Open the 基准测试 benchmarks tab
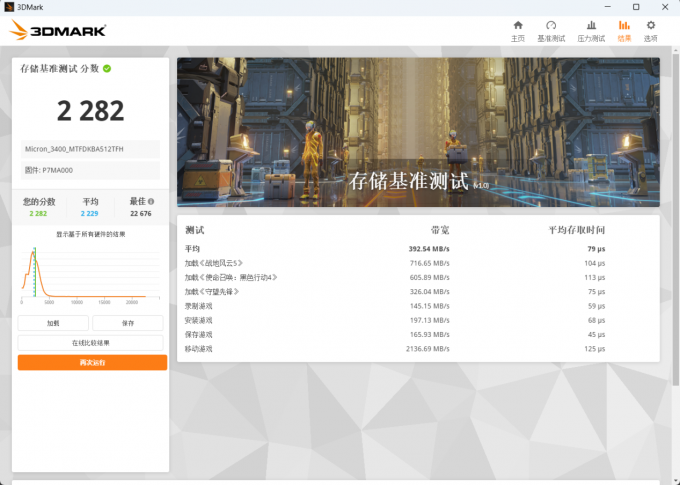 [x=551, y=31]
